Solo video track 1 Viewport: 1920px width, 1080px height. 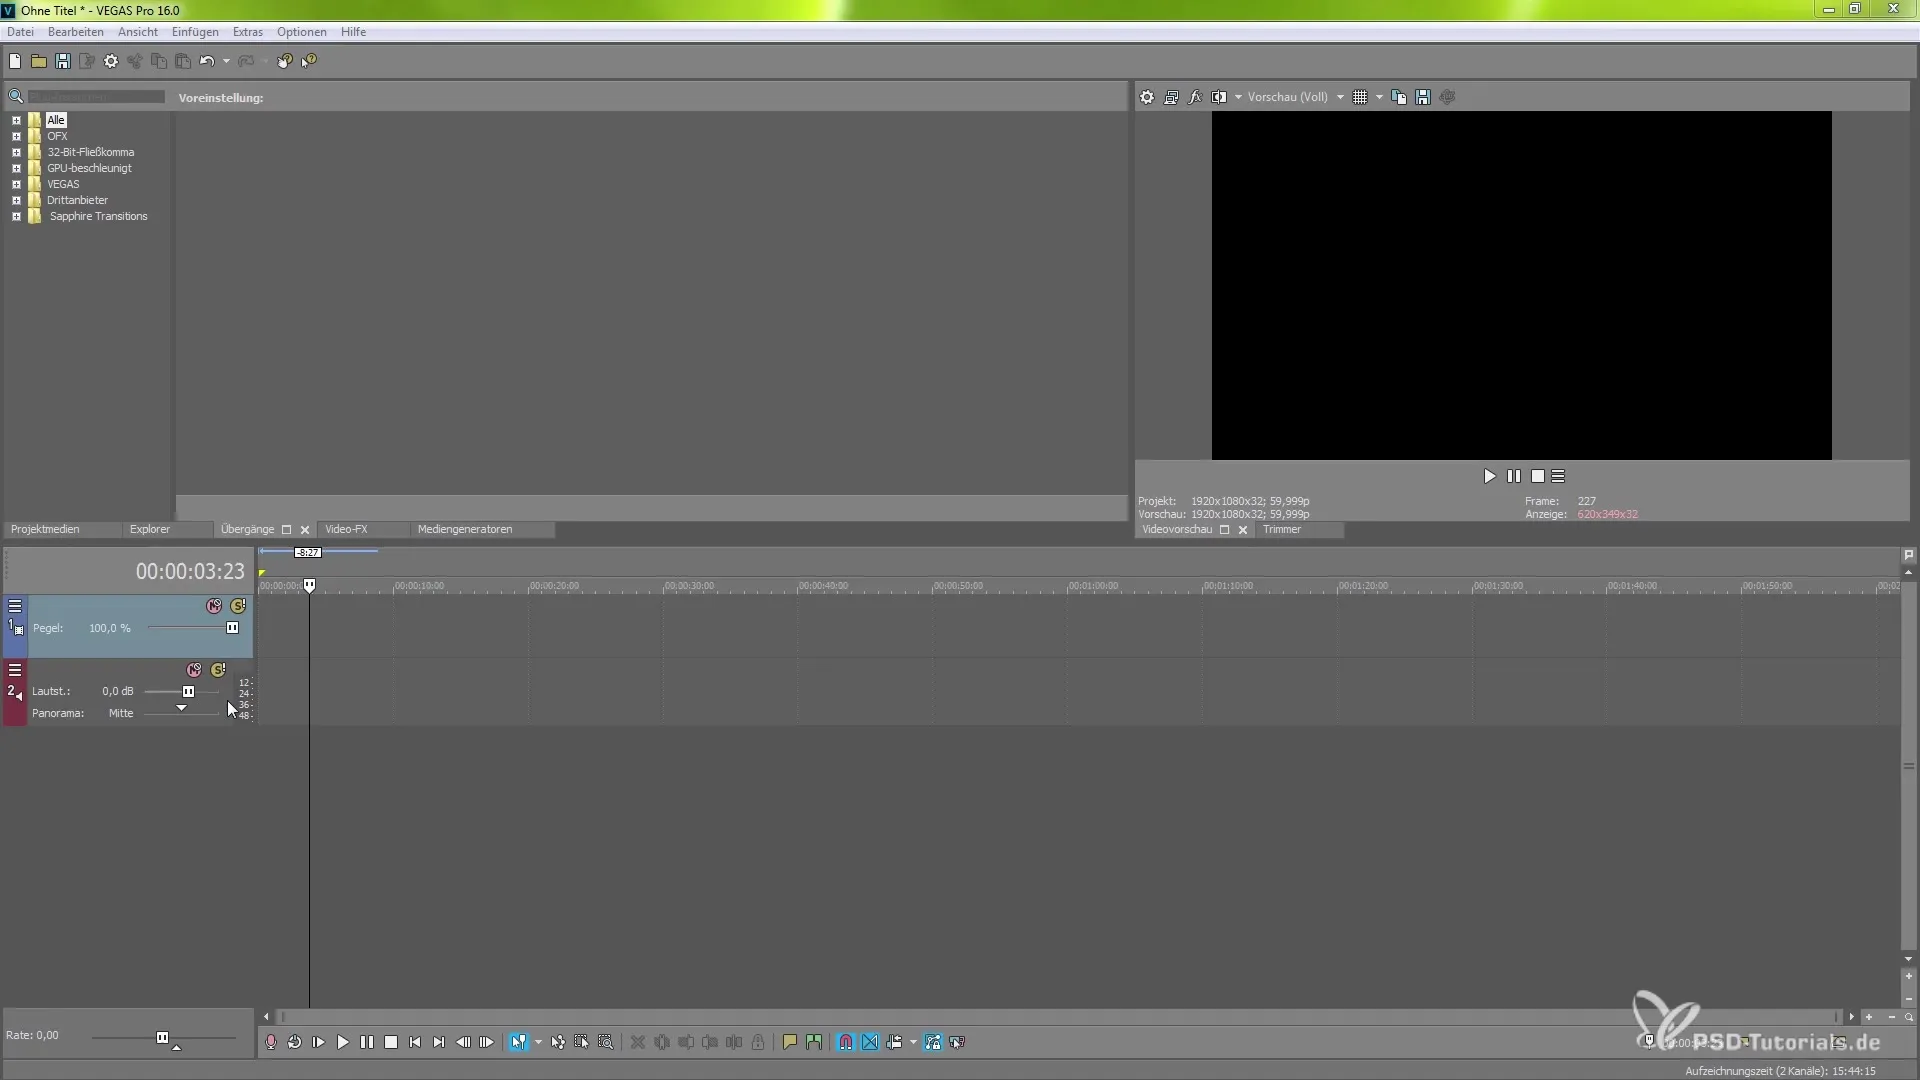click(x=238, y=606)
